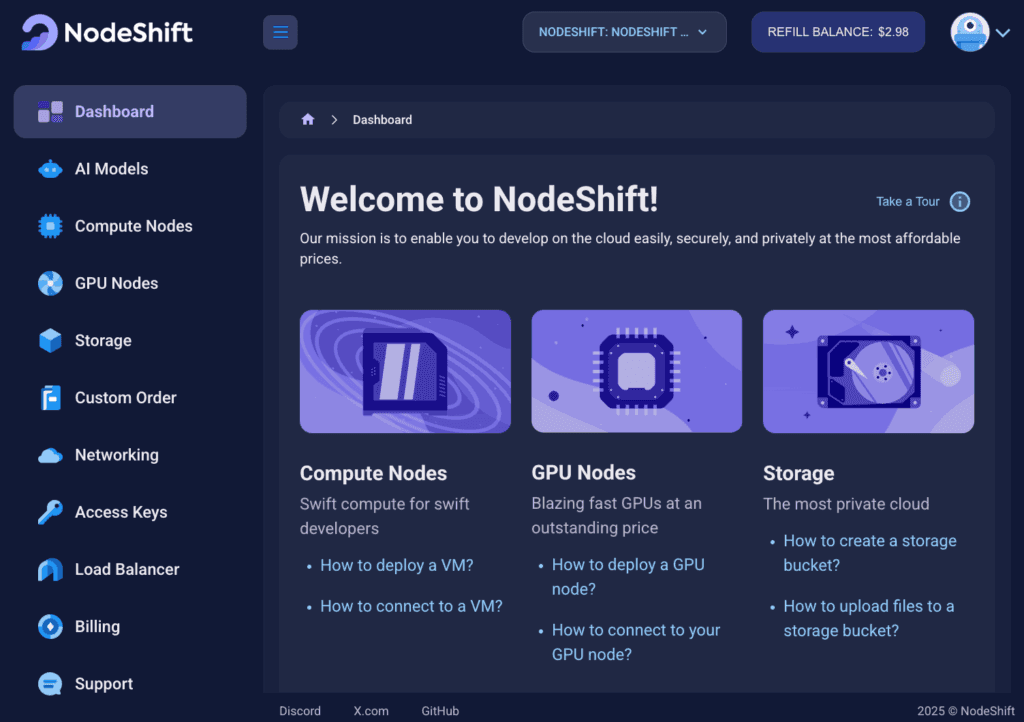Click the Networking cloud icon
Viewport: 1024px width, 722px height.
tap(50, 455)
